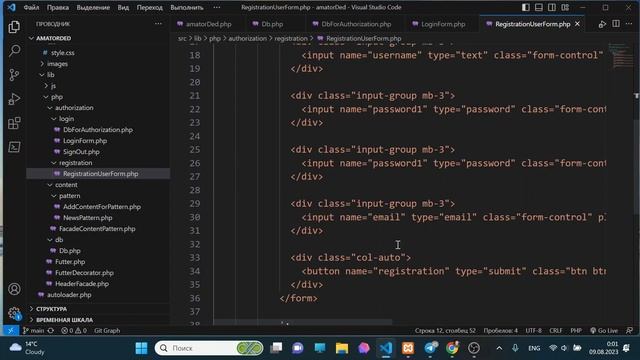Viewport: 640px width, 360px height.
Task: Open the customize layout icon
Action: (x=565, y=7)
